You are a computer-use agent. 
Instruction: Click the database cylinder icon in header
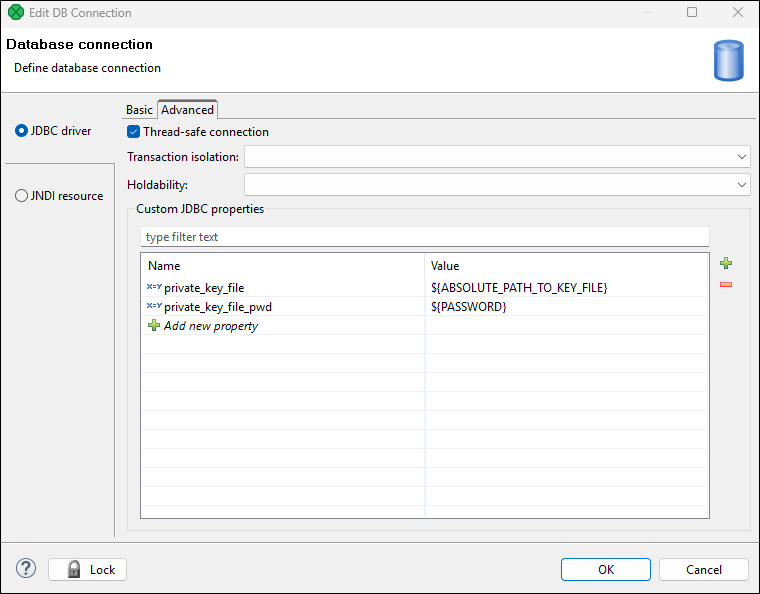(728, 60)
